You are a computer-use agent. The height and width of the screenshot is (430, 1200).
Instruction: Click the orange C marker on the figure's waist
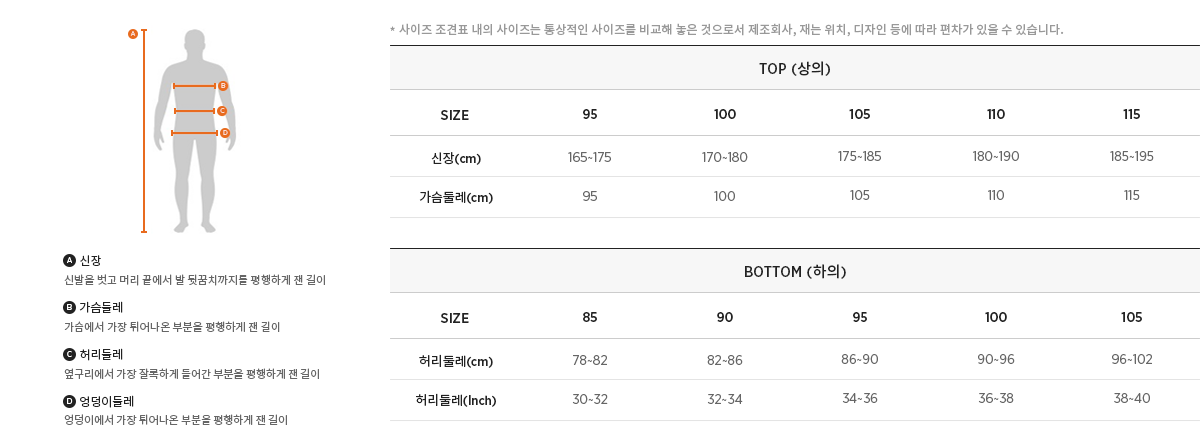tap(222, 111)
